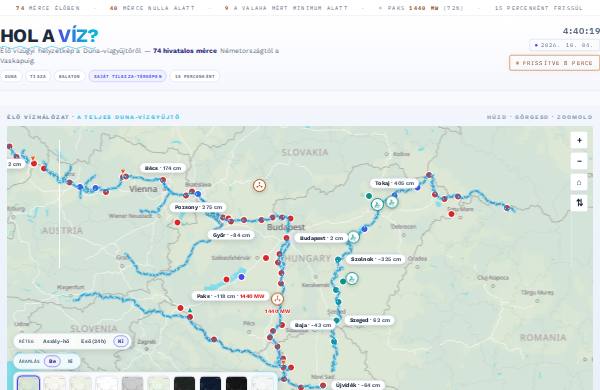Select the Tisza filter chip
Image resolution: width=600 pixels, height=390 pixels.
pyautogui.click(x=38, y=76)
